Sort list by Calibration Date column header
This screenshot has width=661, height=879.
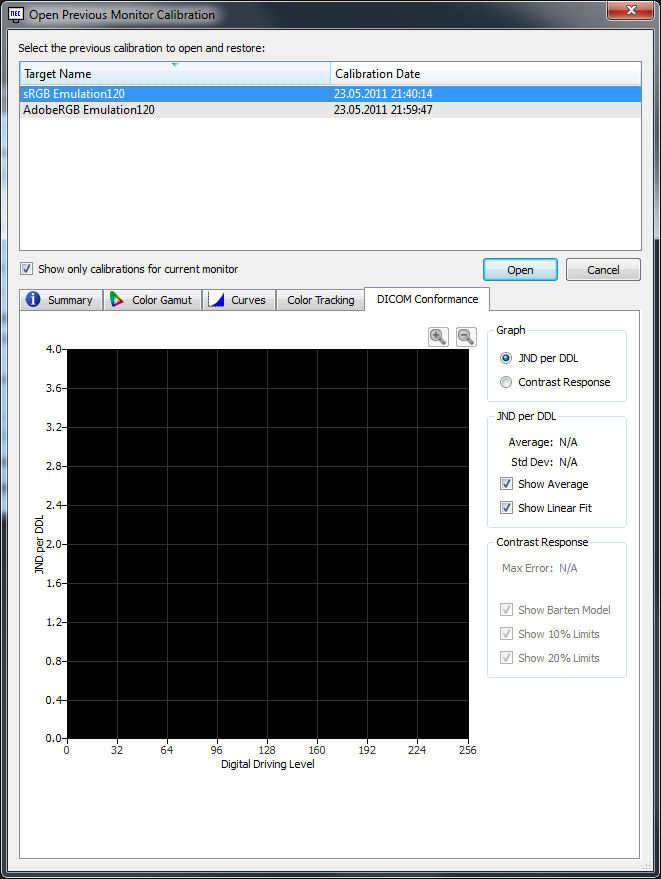[x=485, y=74]
